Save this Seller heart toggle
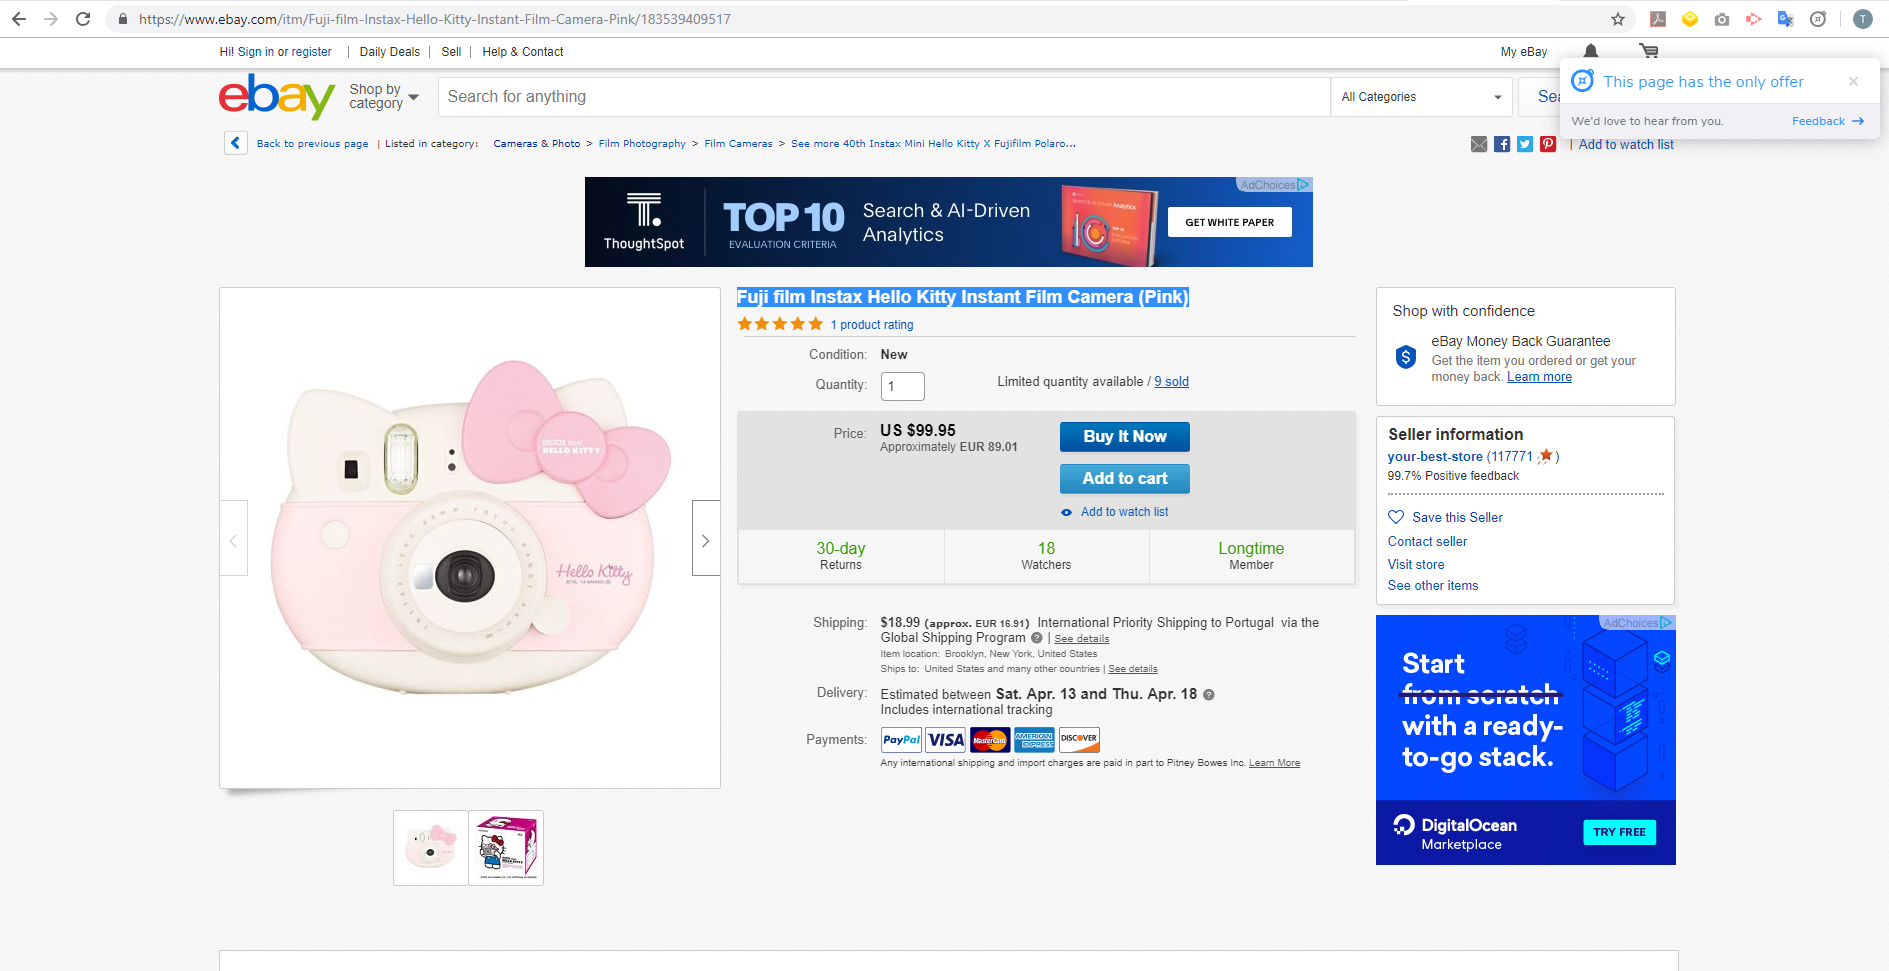 click(1445, 517)
